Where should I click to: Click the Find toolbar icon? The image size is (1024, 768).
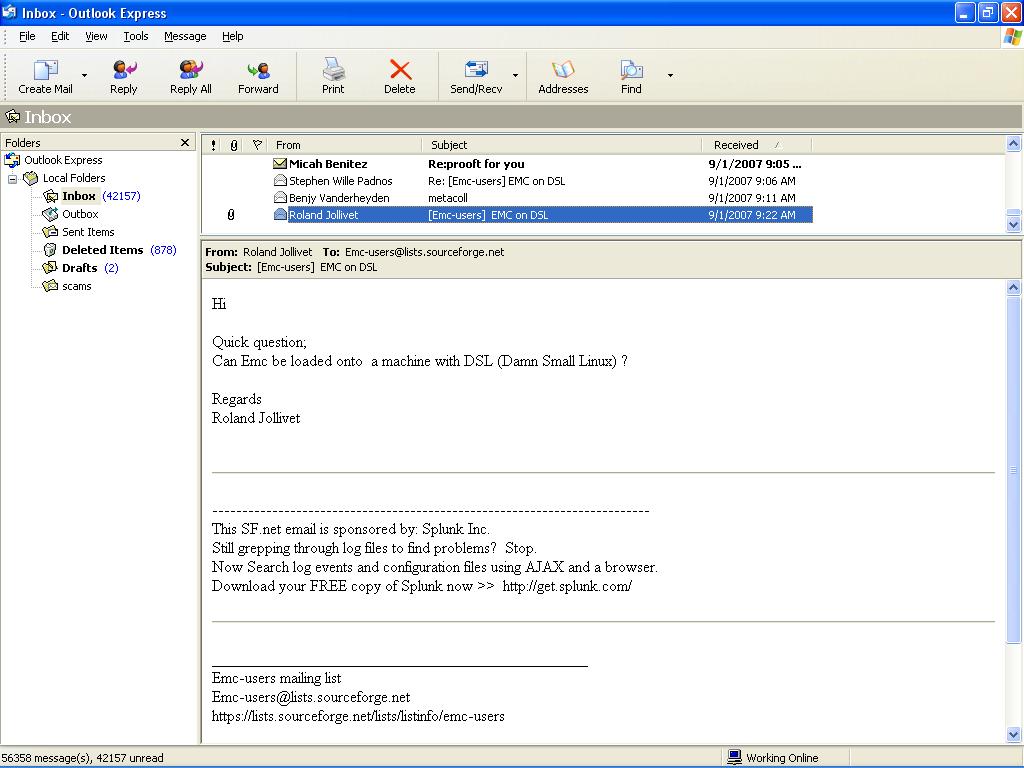pos(631,69)
